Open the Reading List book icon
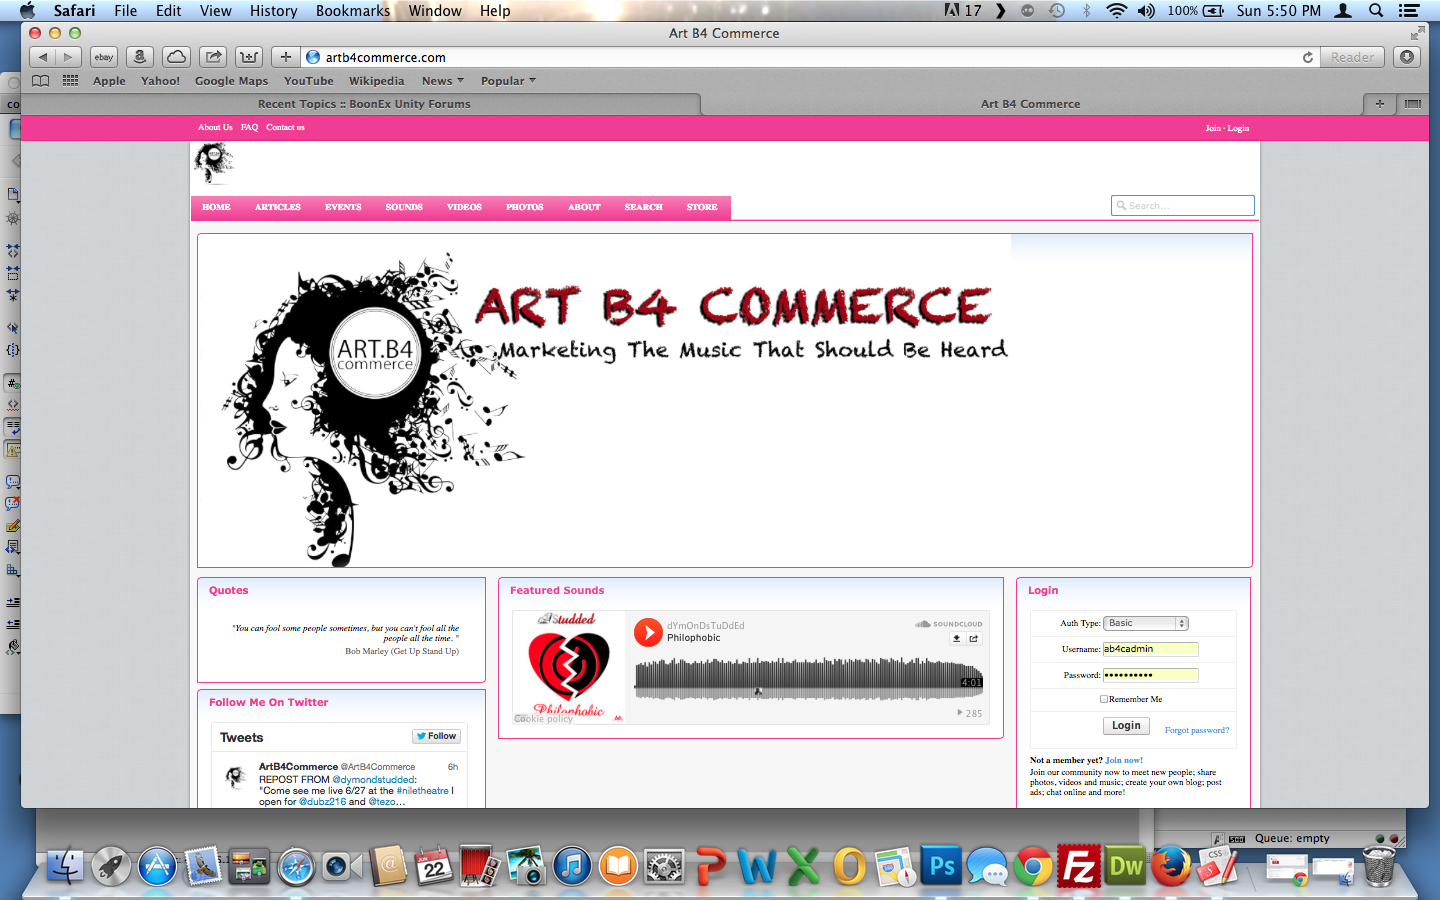Screen dimensions: 1440x900 click(x=40, y=81)
